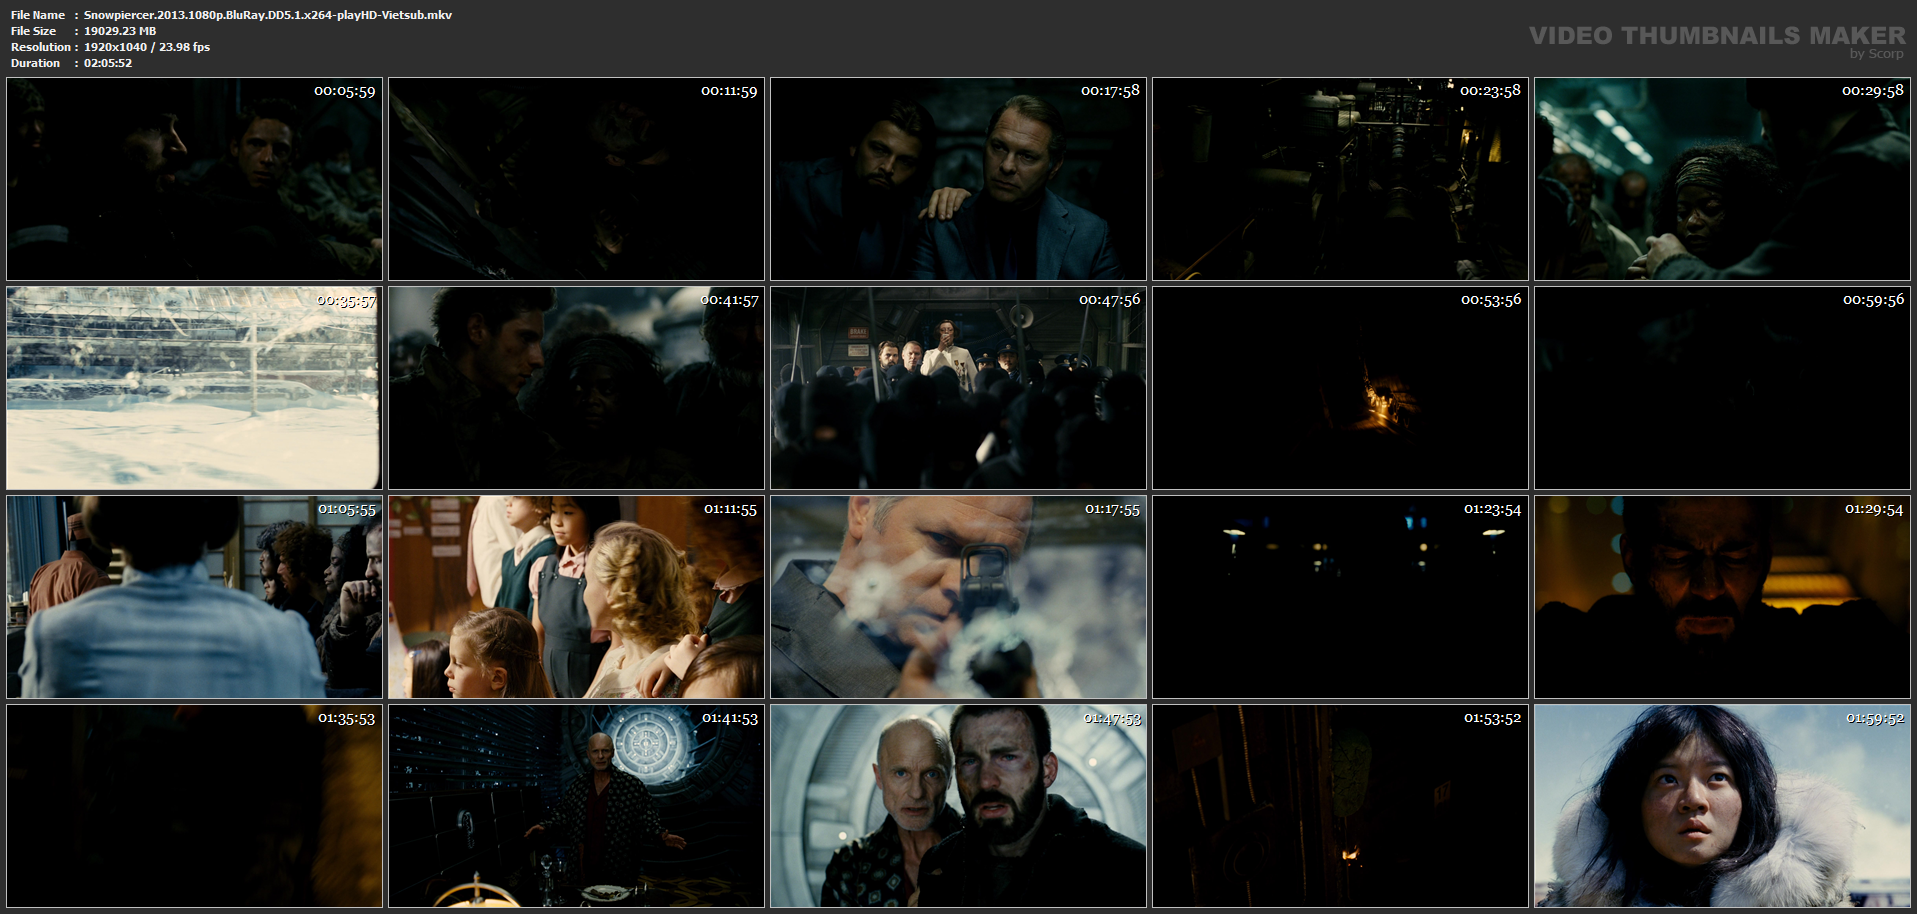Click the file name Snowpiercer.2013.1080p text
The image size is (1917, 914).
coord(268,15)
